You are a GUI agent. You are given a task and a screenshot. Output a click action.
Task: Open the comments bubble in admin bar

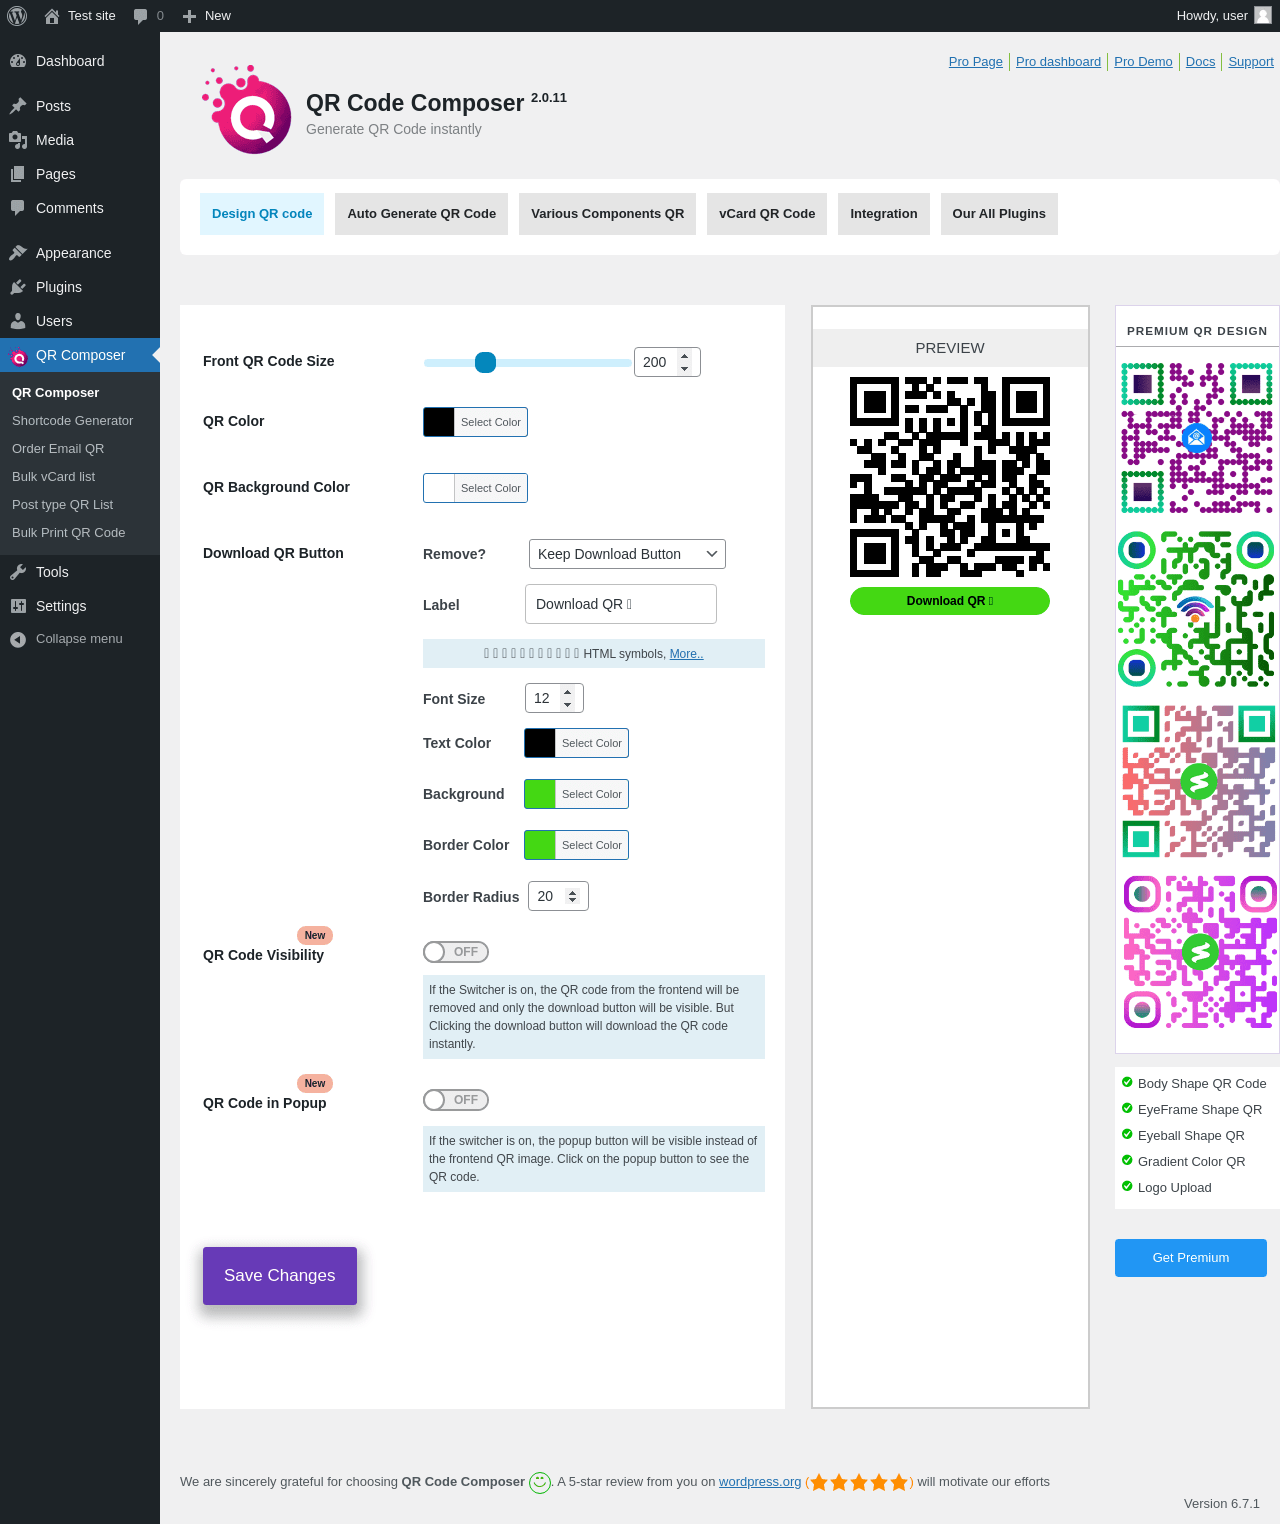coord(141,16)
